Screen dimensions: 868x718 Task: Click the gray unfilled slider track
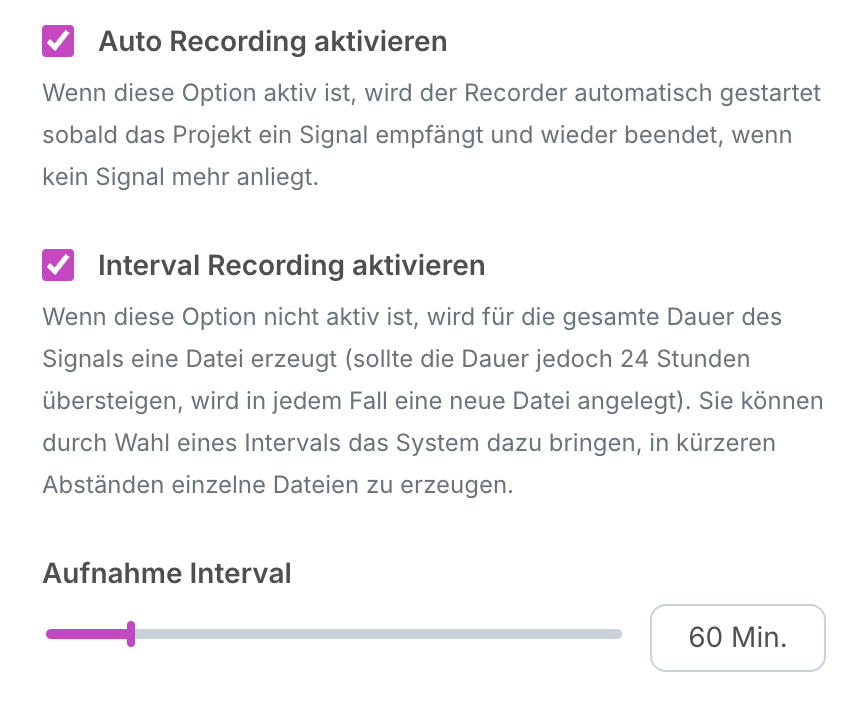tap(380, 634)
